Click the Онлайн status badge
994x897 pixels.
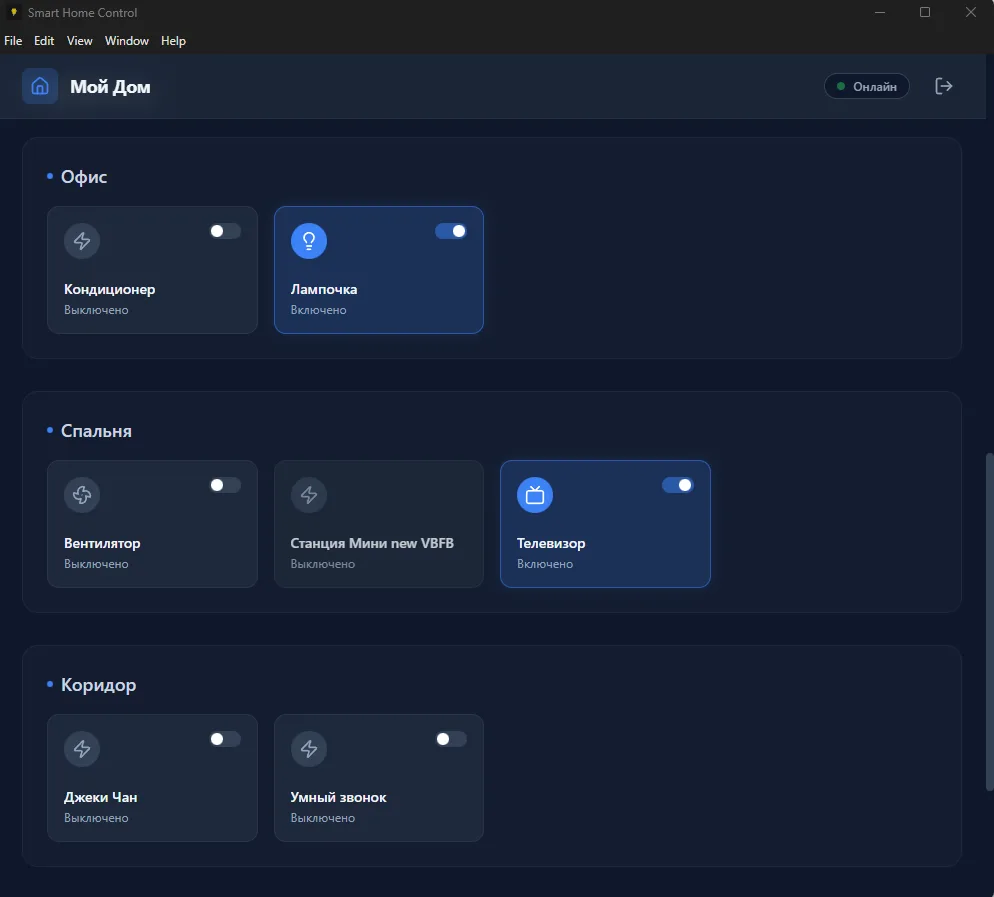point(866,87)
